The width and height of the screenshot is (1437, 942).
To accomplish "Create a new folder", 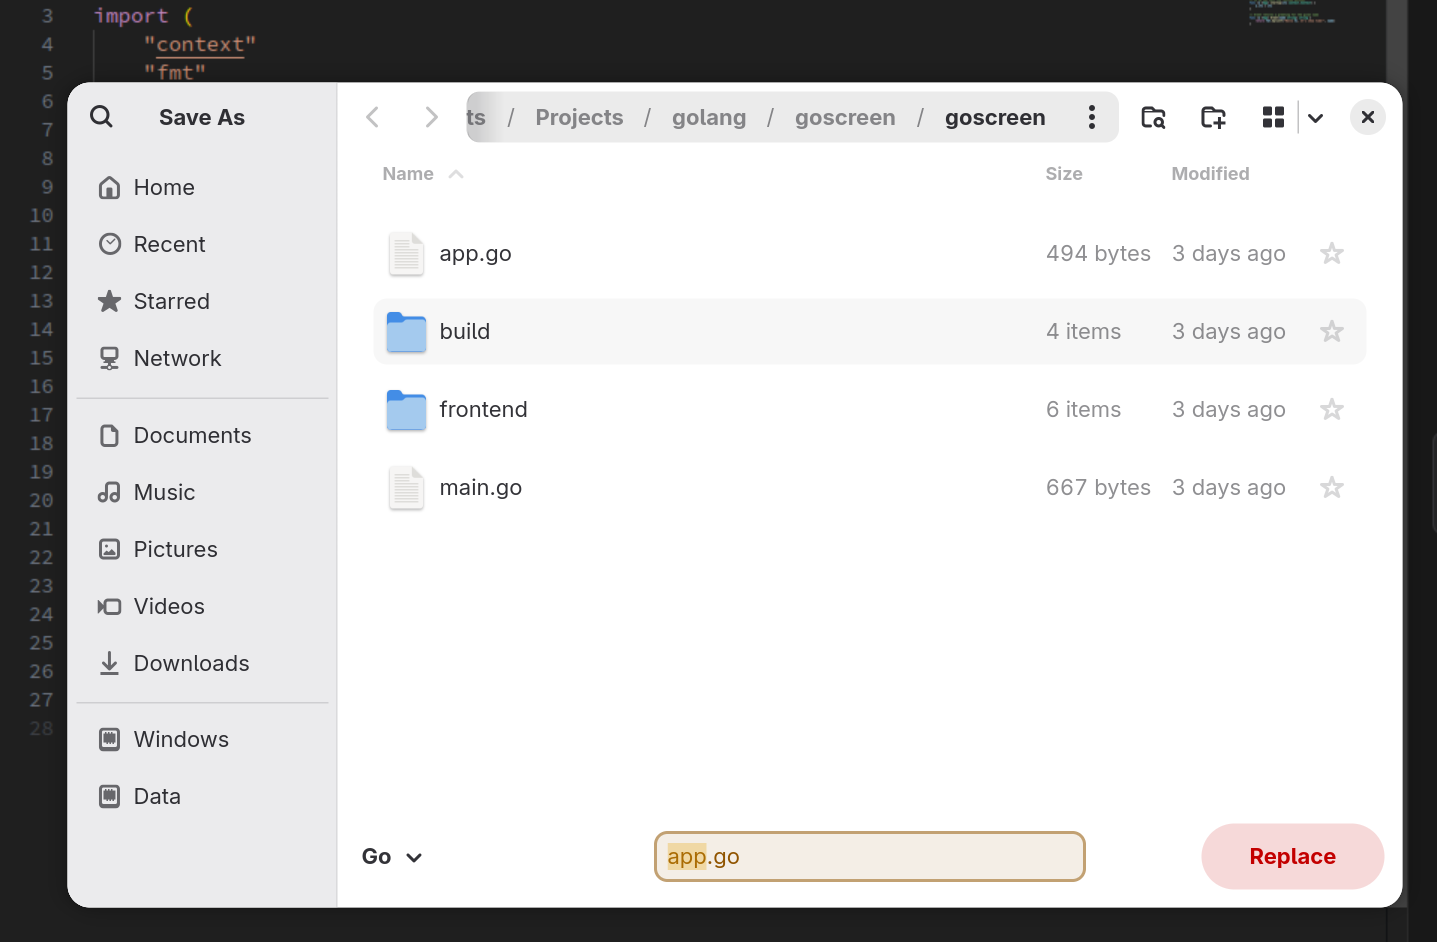I will pyautogui.click(x=1213, y=117).
